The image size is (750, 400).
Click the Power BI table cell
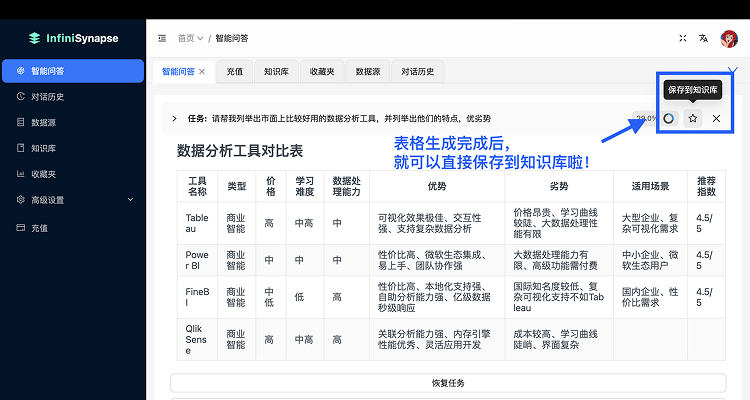click(197, 260)
